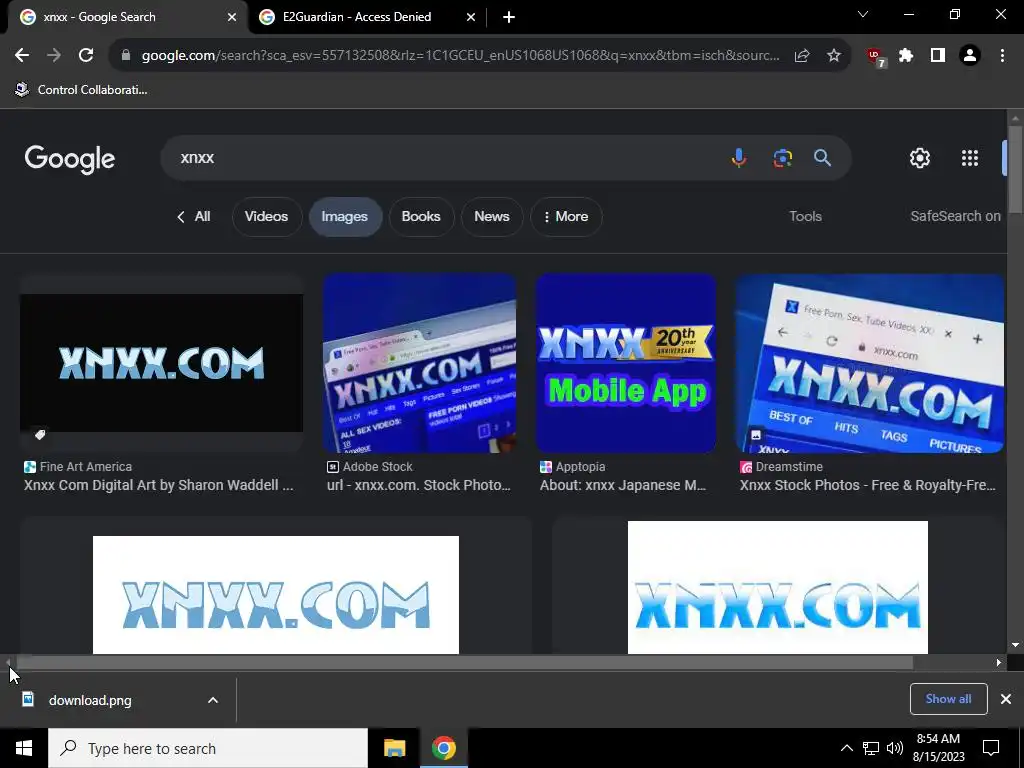Screen dimensions: 1024x768
Task: Expand download.png options chevron
Action: 213,700
